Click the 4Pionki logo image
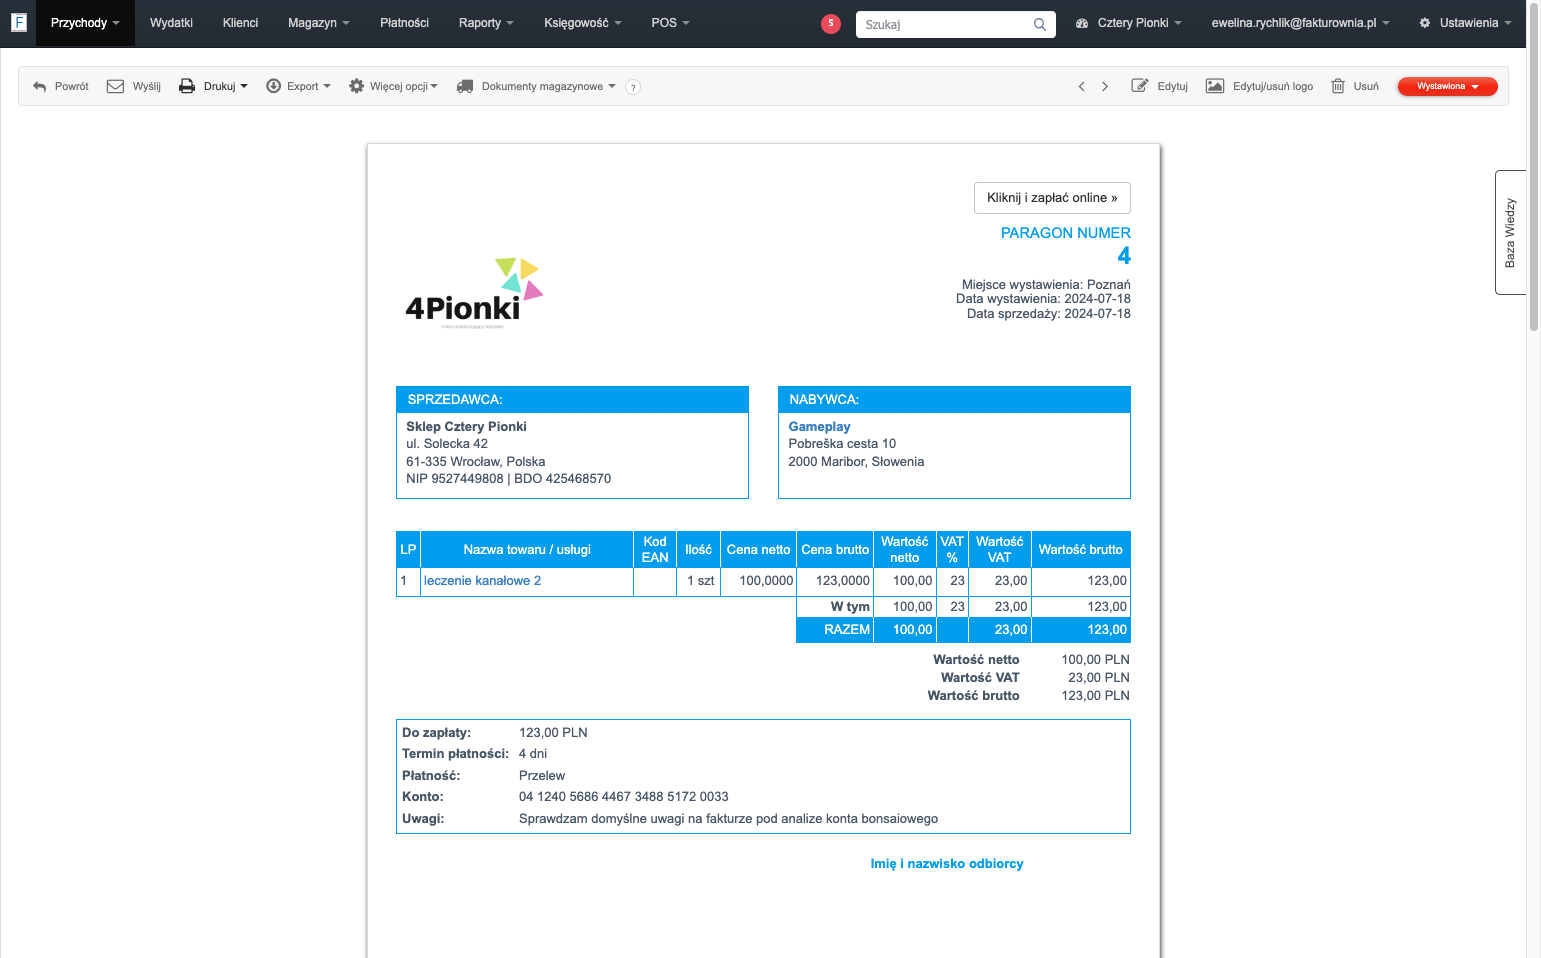 (x=474, y=293)
